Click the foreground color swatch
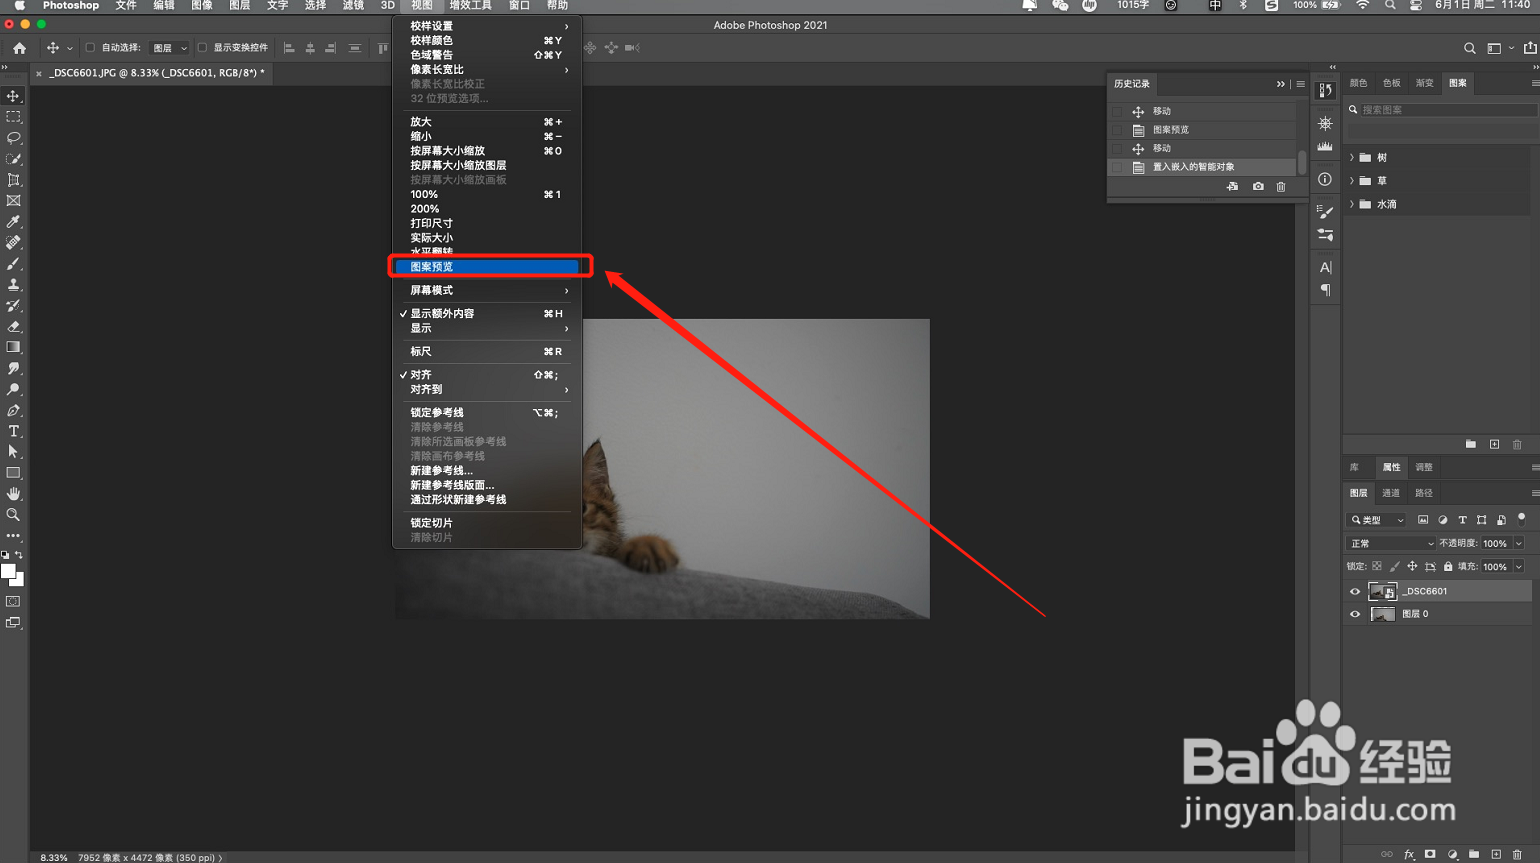 point(8,571)
